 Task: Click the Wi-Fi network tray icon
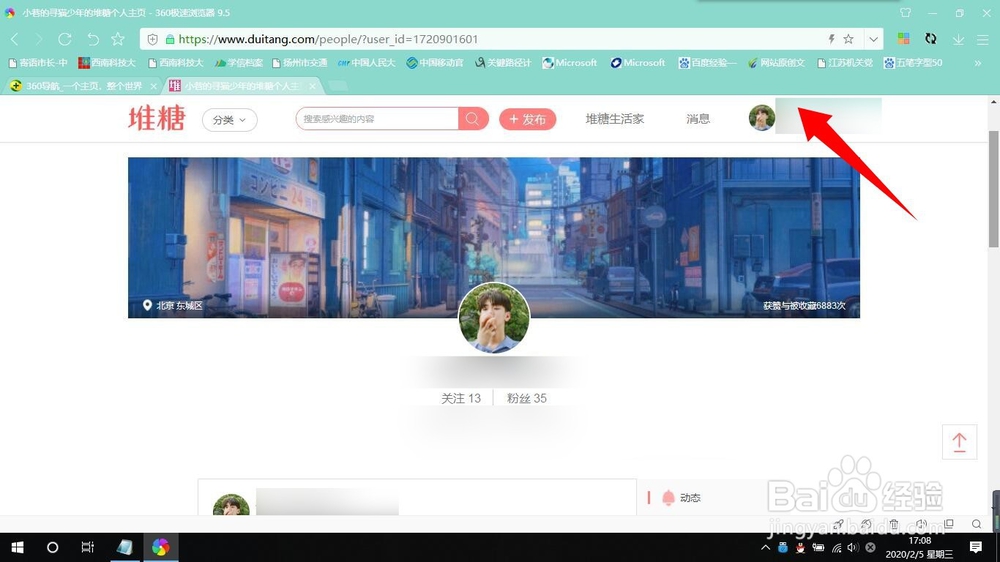pos(836,547)
